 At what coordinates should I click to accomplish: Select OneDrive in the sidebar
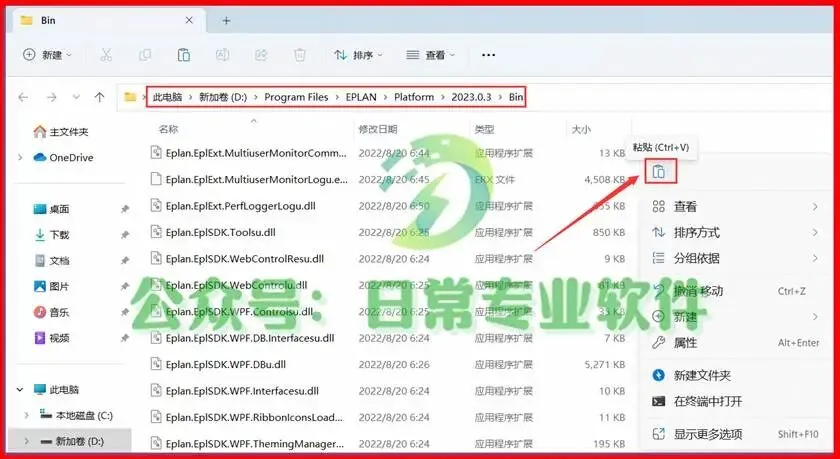point(63,157)
